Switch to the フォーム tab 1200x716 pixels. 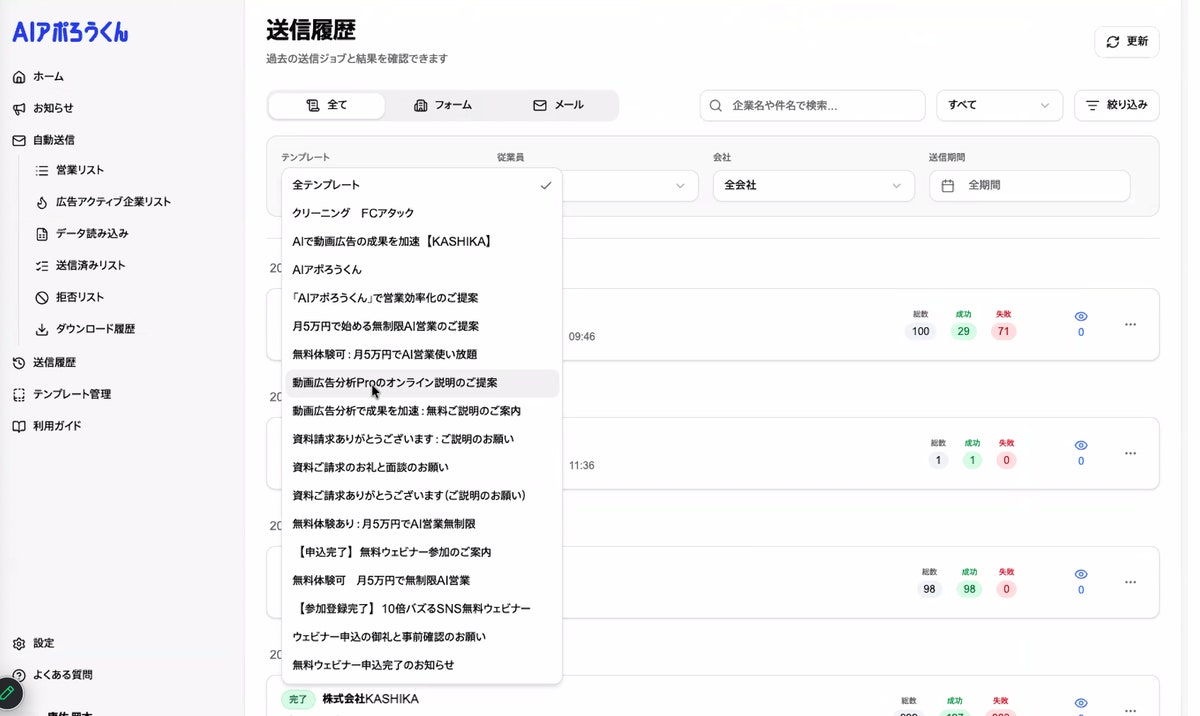pyautogui.click(x=443, y=105)
